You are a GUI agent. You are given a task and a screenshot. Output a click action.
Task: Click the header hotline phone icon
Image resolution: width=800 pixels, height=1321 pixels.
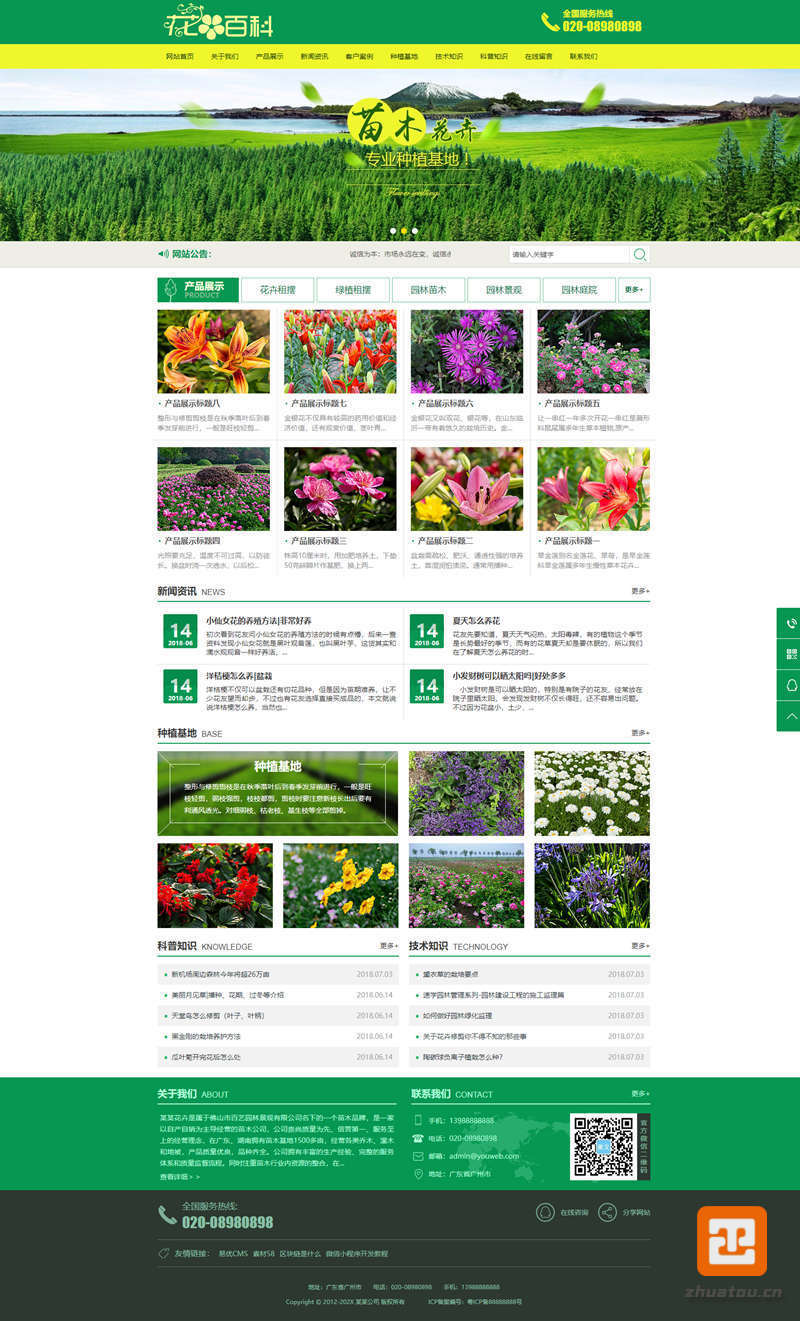tap(550, 21)
